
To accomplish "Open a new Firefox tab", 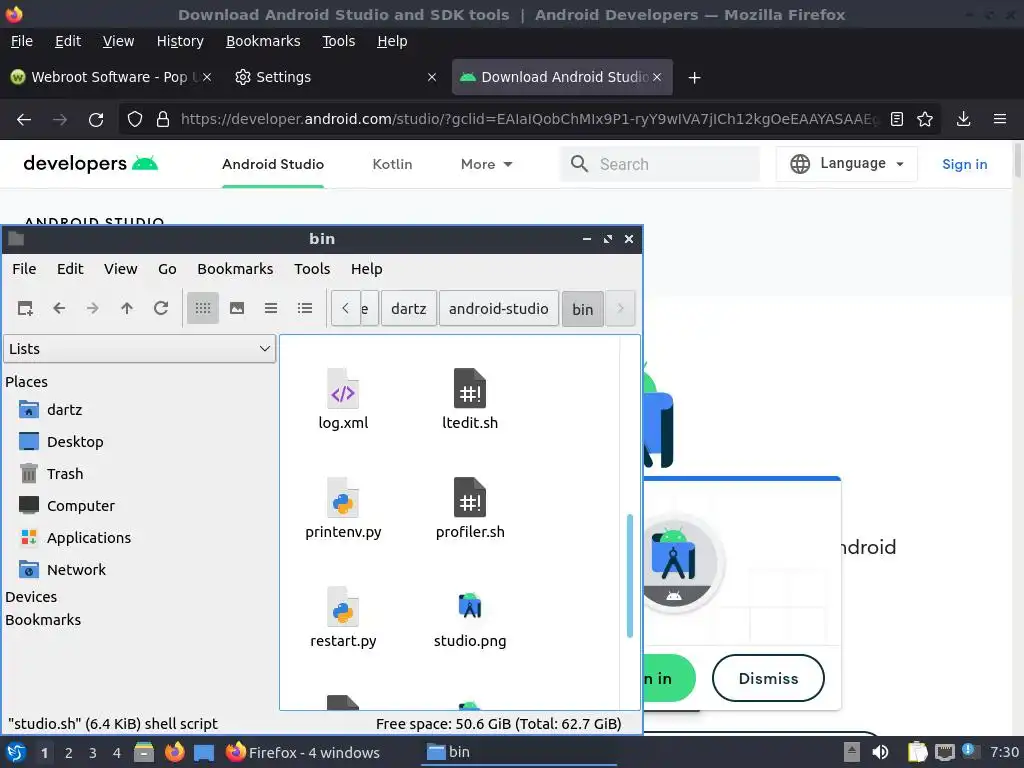I will 694,78.
